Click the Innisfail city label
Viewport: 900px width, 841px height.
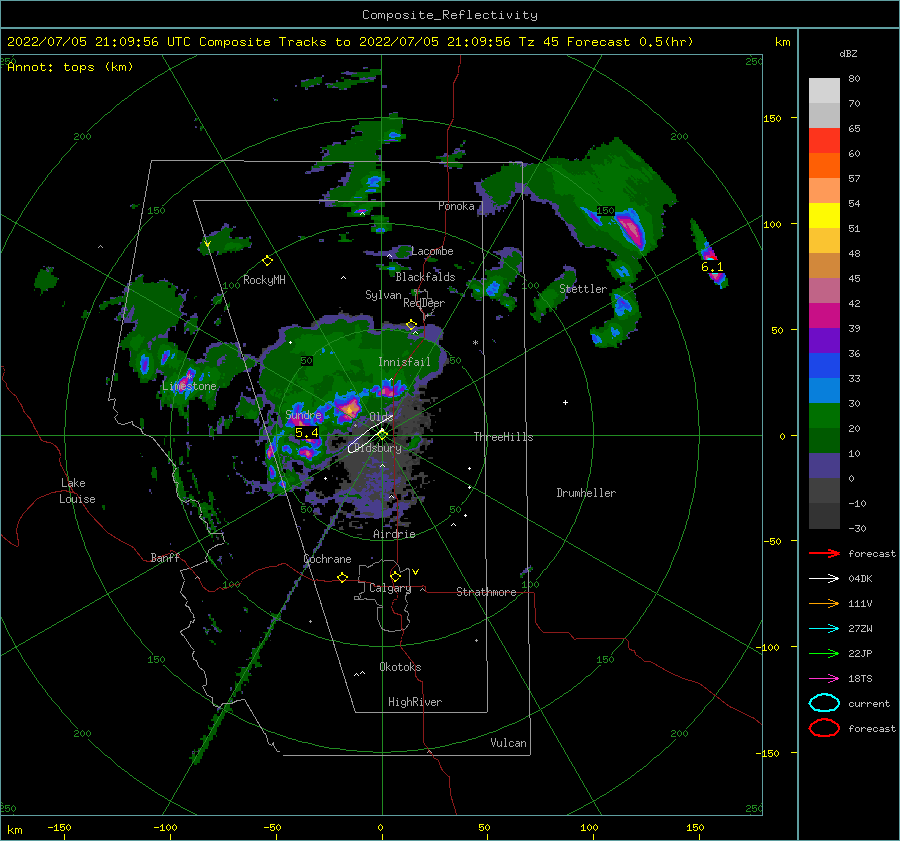(x=404, y=362)
